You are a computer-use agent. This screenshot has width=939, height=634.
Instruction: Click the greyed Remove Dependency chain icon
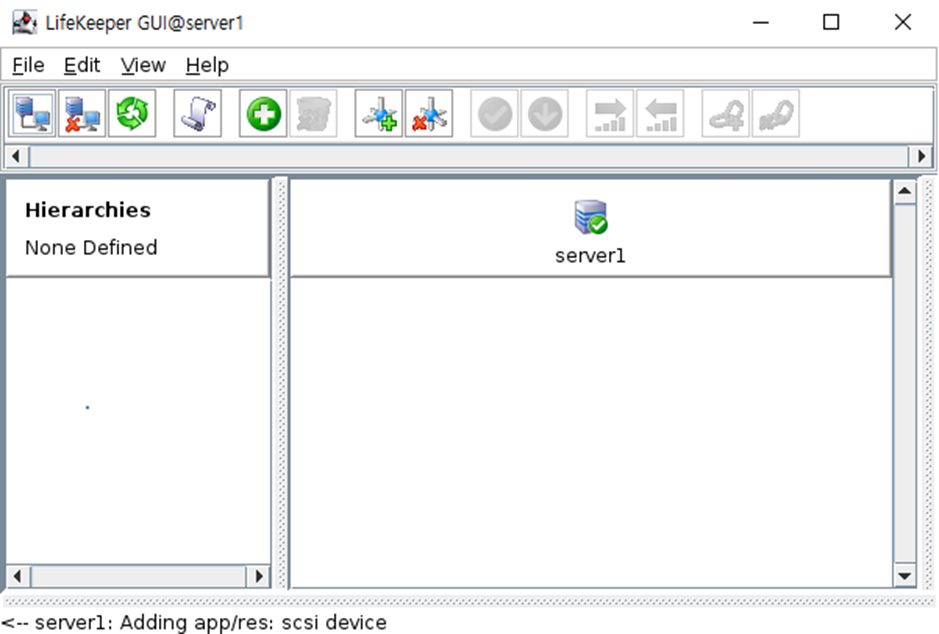pyautogui.click(x=776, y=114)
